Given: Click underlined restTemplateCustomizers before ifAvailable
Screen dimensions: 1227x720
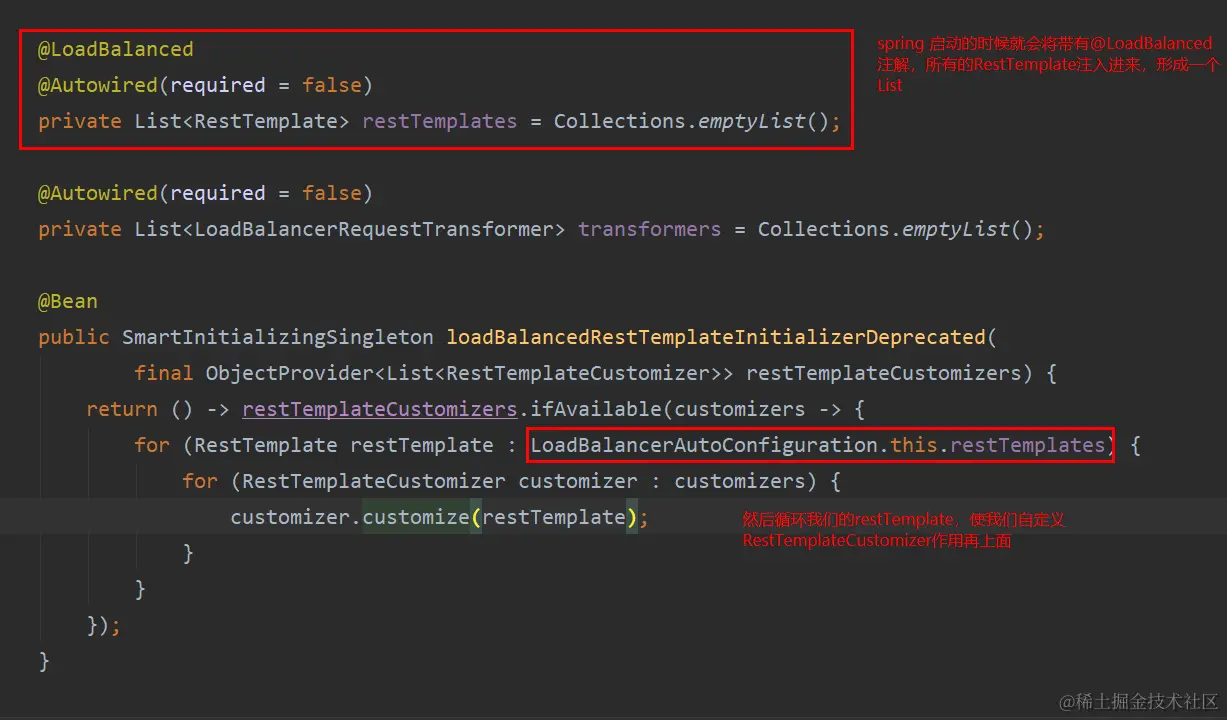Looking at the screenshot, I should click(x=380, y=409).
